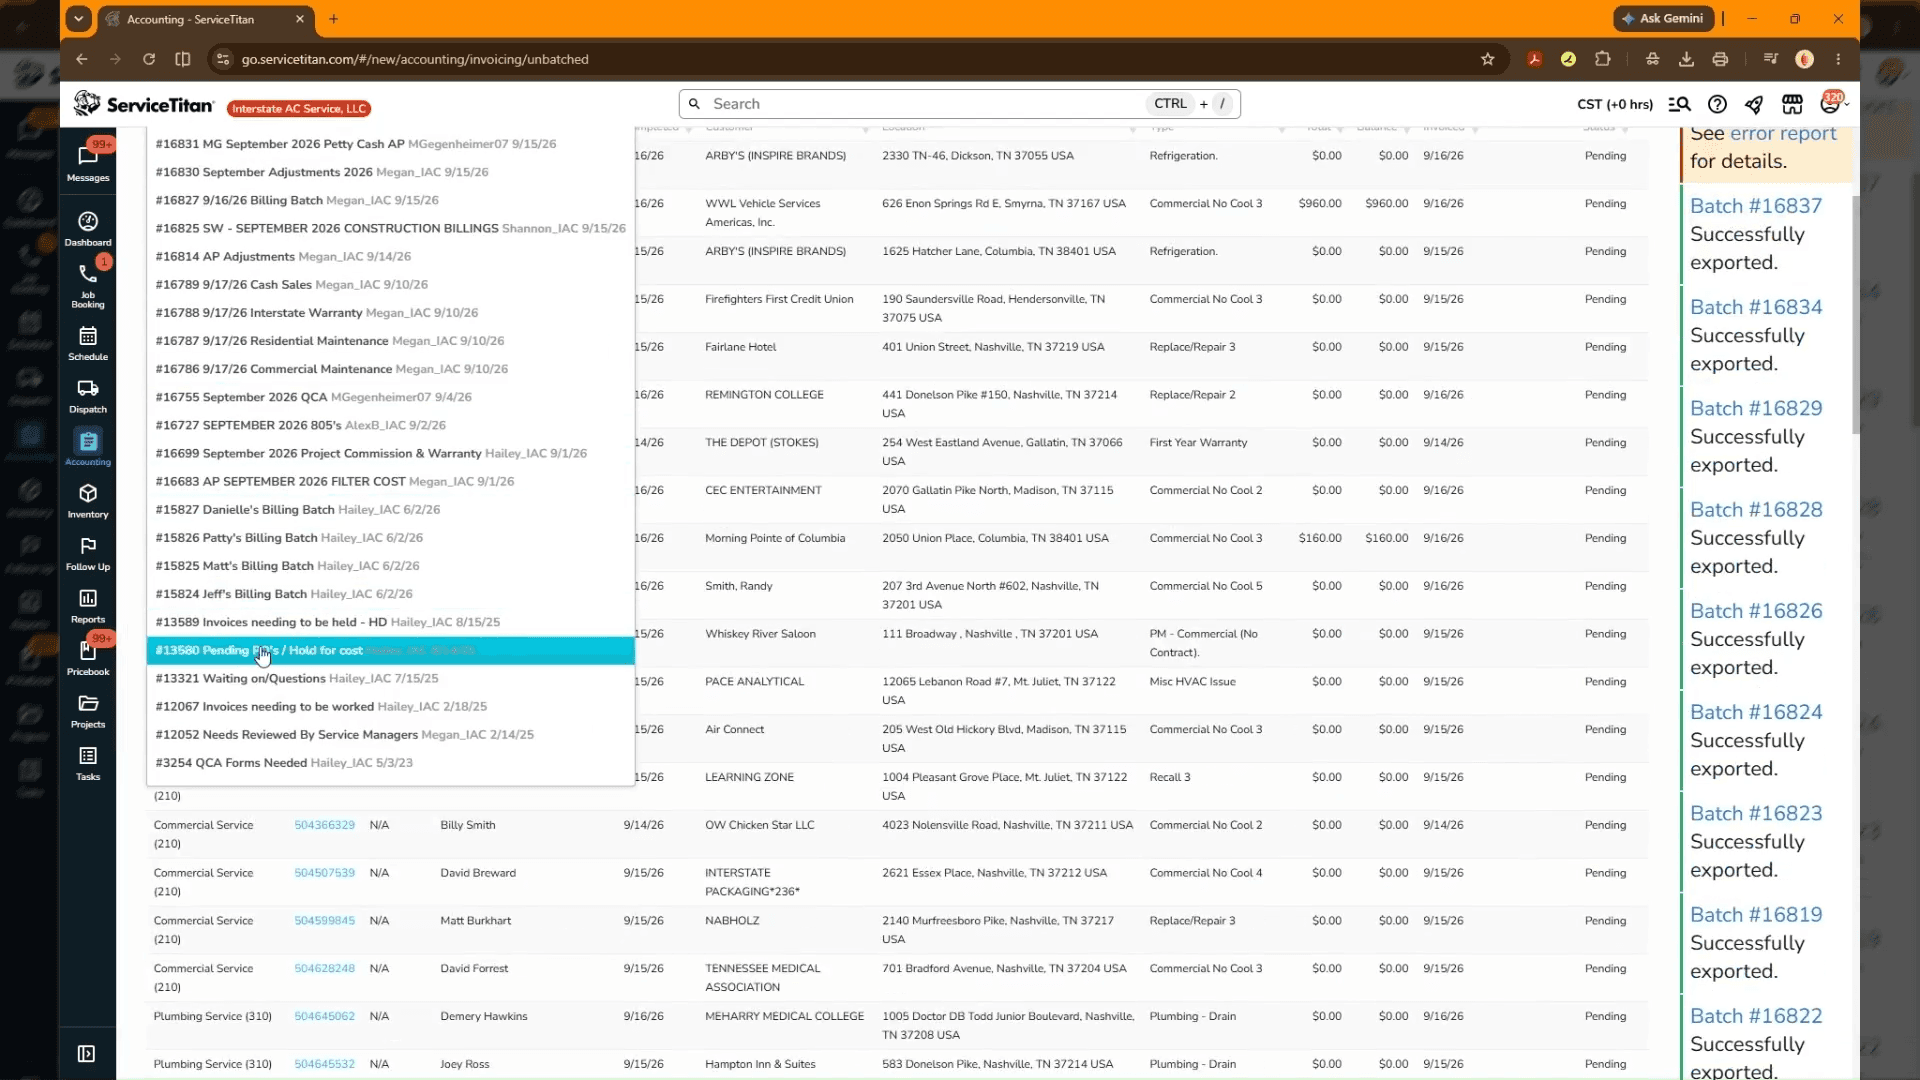The width and height of the screenshot is (1920, 1080).
Task: Open the Follow Up flag icon
Action: (x=88, y=553)
